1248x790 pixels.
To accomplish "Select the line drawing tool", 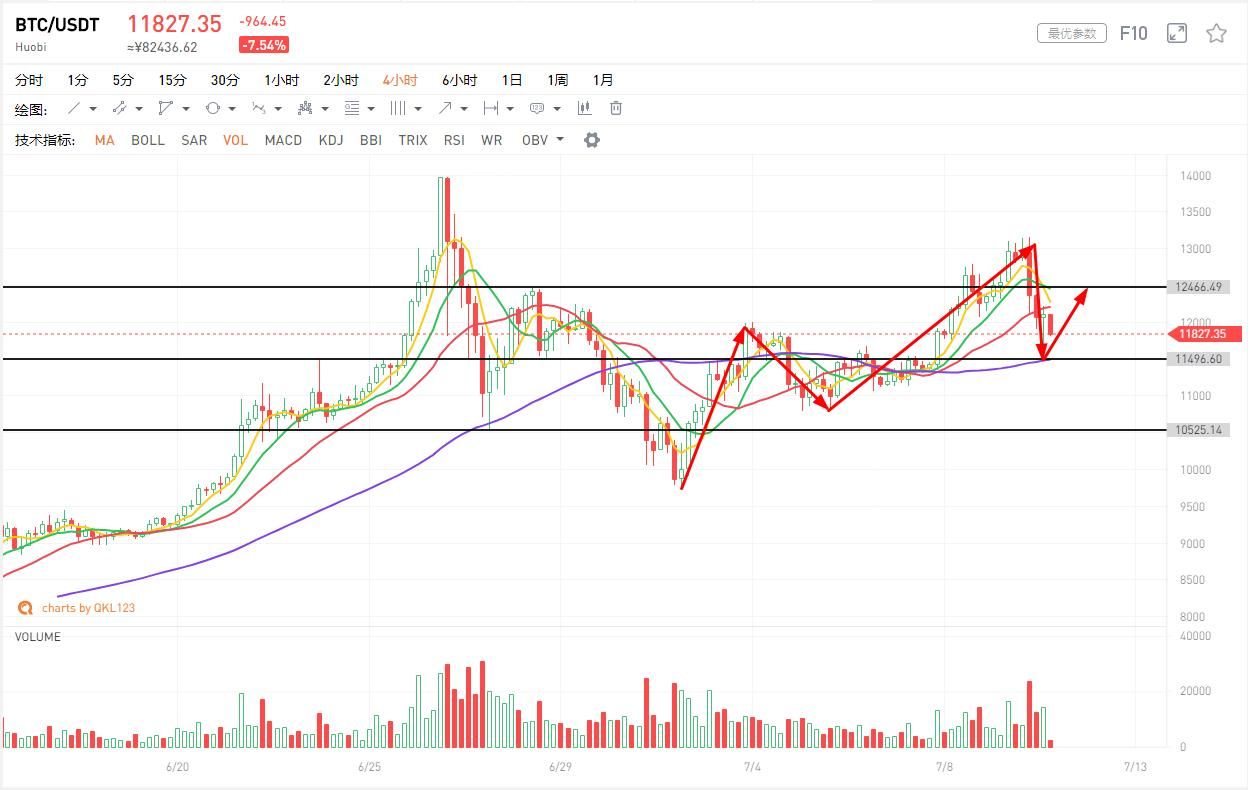I will [x=74, y=108].
